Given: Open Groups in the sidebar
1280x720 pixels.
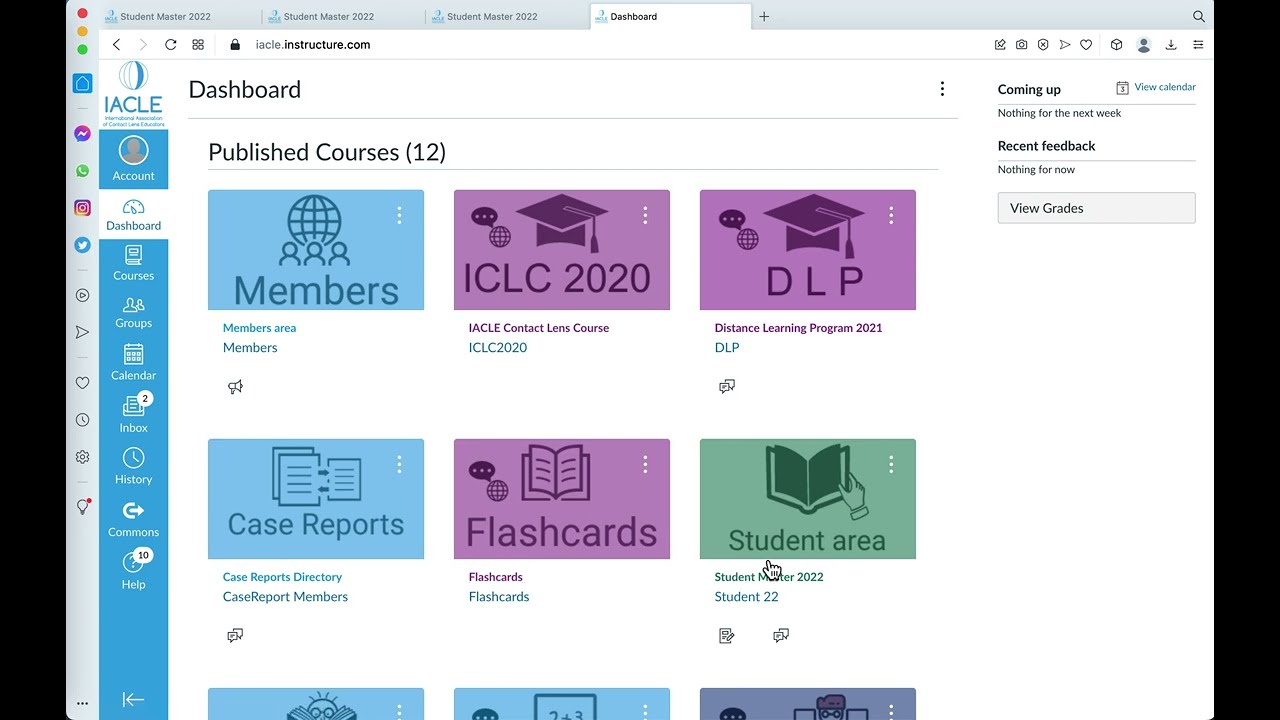Looking at the screenshot, I should tap(133, 313).
